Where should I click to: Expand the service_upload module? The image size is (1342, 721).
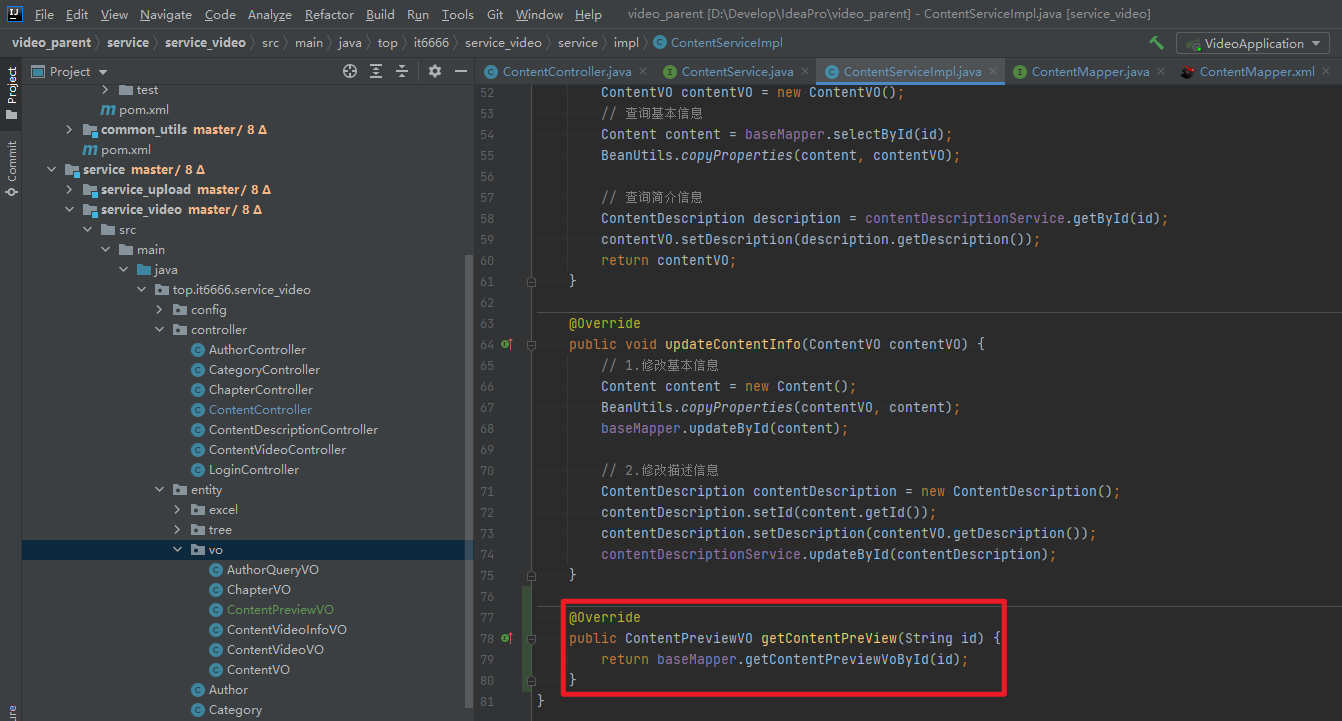click(x=69, y=190)
